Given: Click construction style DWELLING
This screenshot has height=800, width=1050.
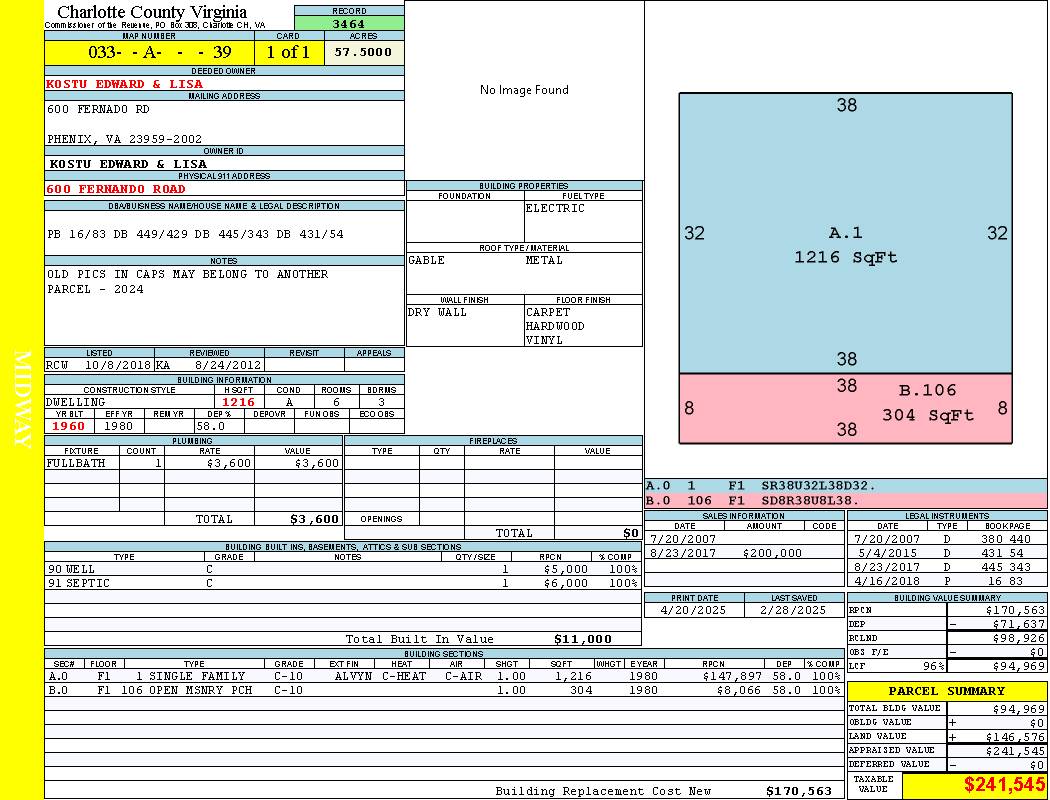Looking at the screenshot, I should point(75,402).
